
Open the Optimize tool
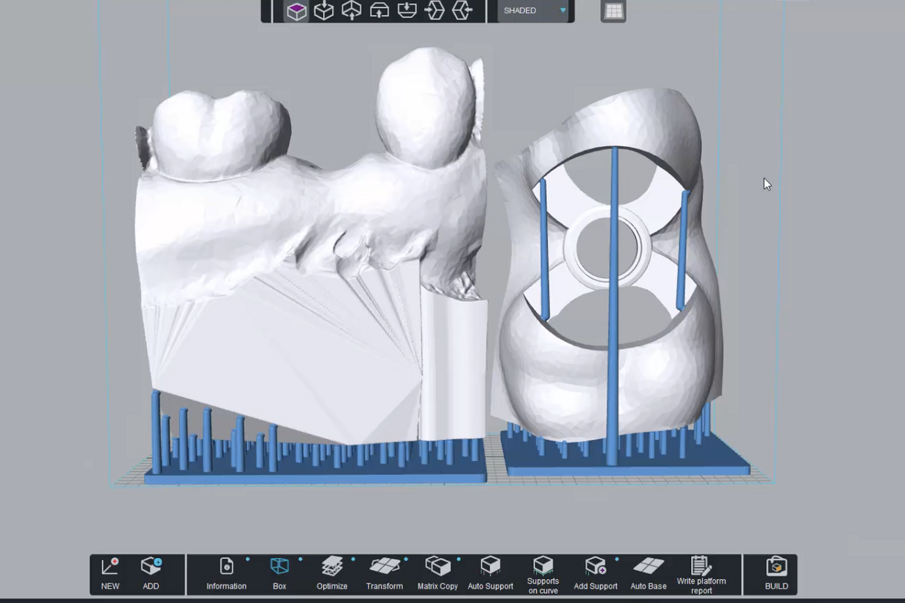(x=332, y=573)
